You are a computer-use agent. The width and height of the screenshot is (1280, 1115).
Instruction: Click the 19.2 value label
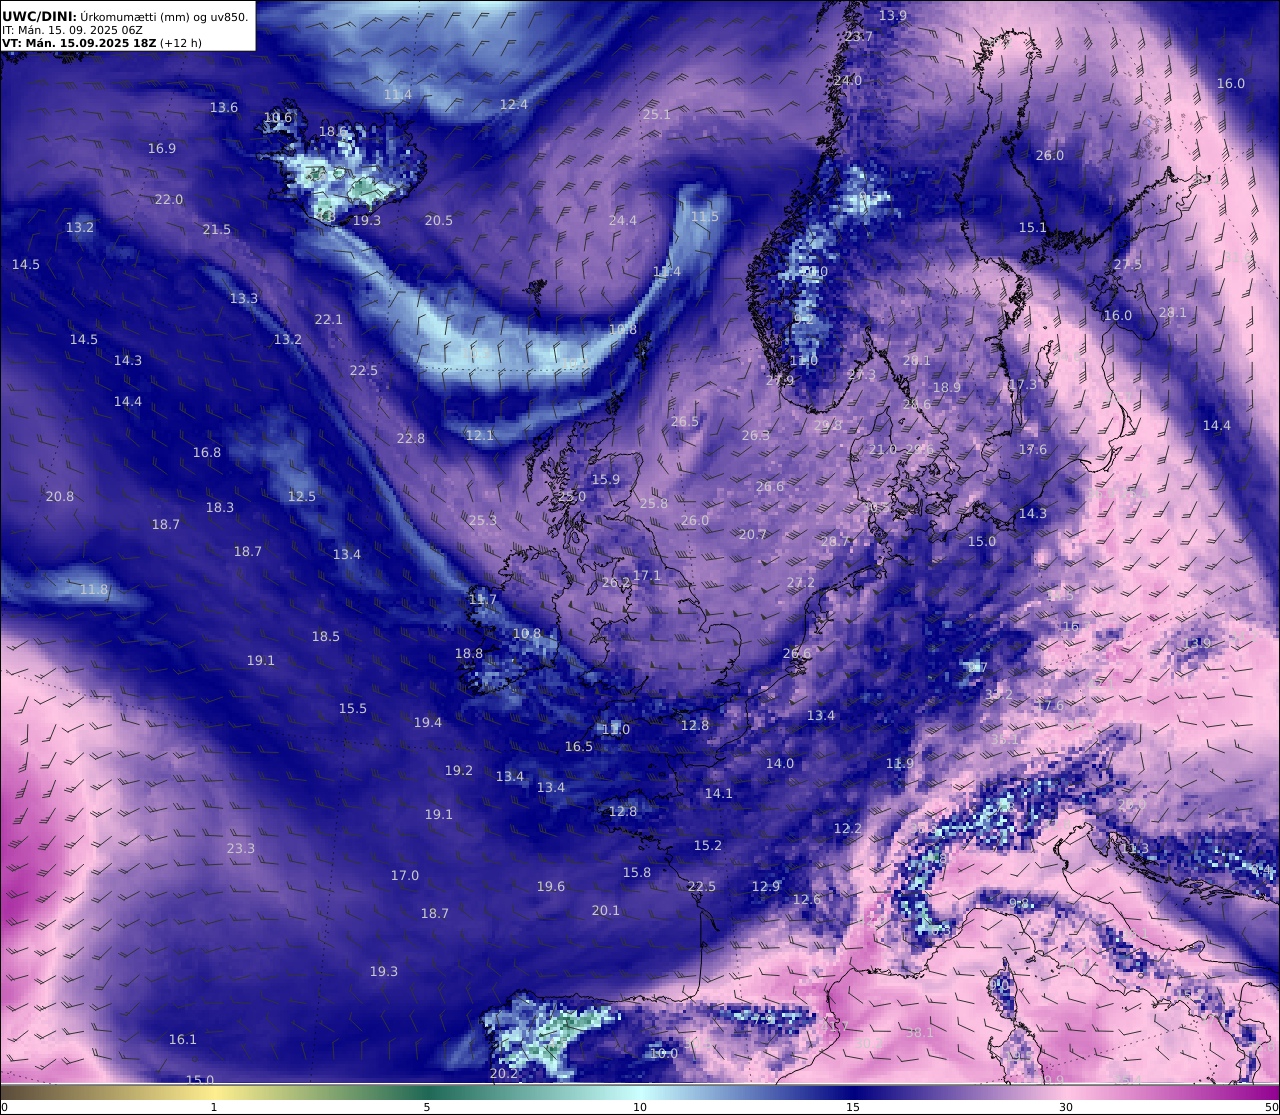pos(459,770)
